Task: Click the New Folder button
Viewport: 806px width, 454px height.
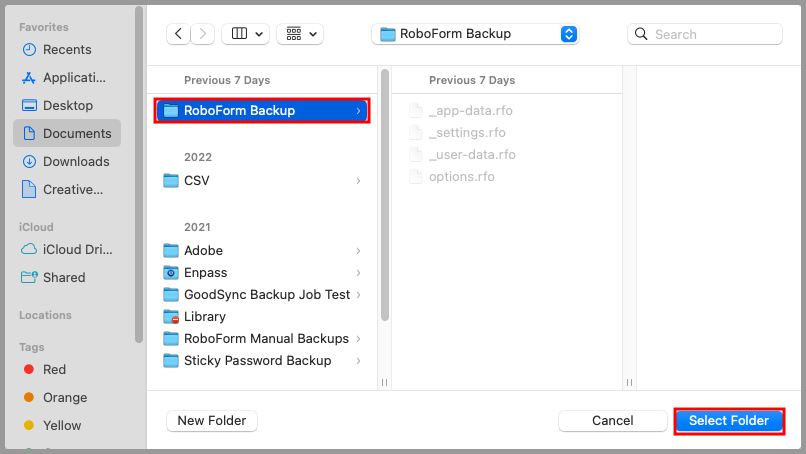Action: click(x=212, y=421)
